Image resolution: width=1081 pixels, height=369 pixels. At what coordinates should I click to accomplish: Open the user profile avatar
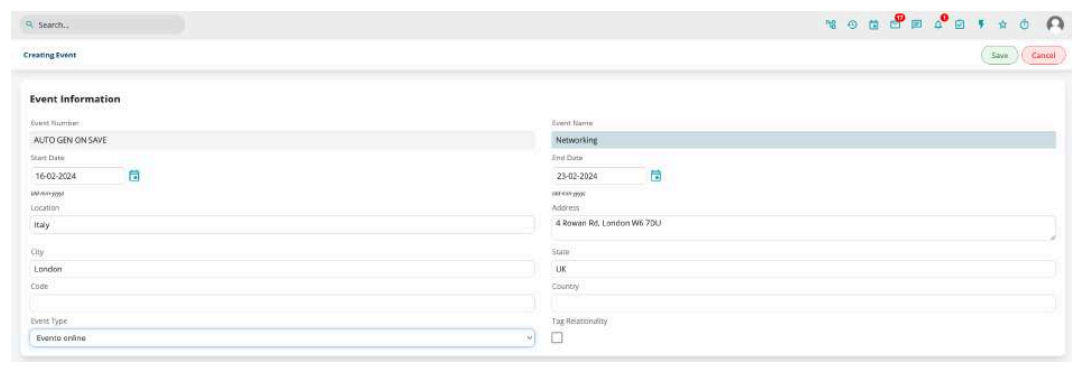click(1055, 25)
